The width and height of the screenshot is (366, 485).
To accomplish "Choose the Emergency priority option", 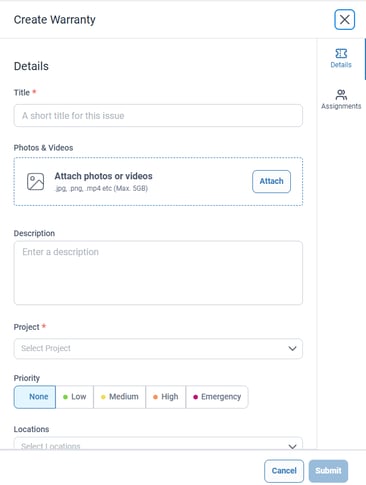I will pyautogui.click(x=217, y=397).
